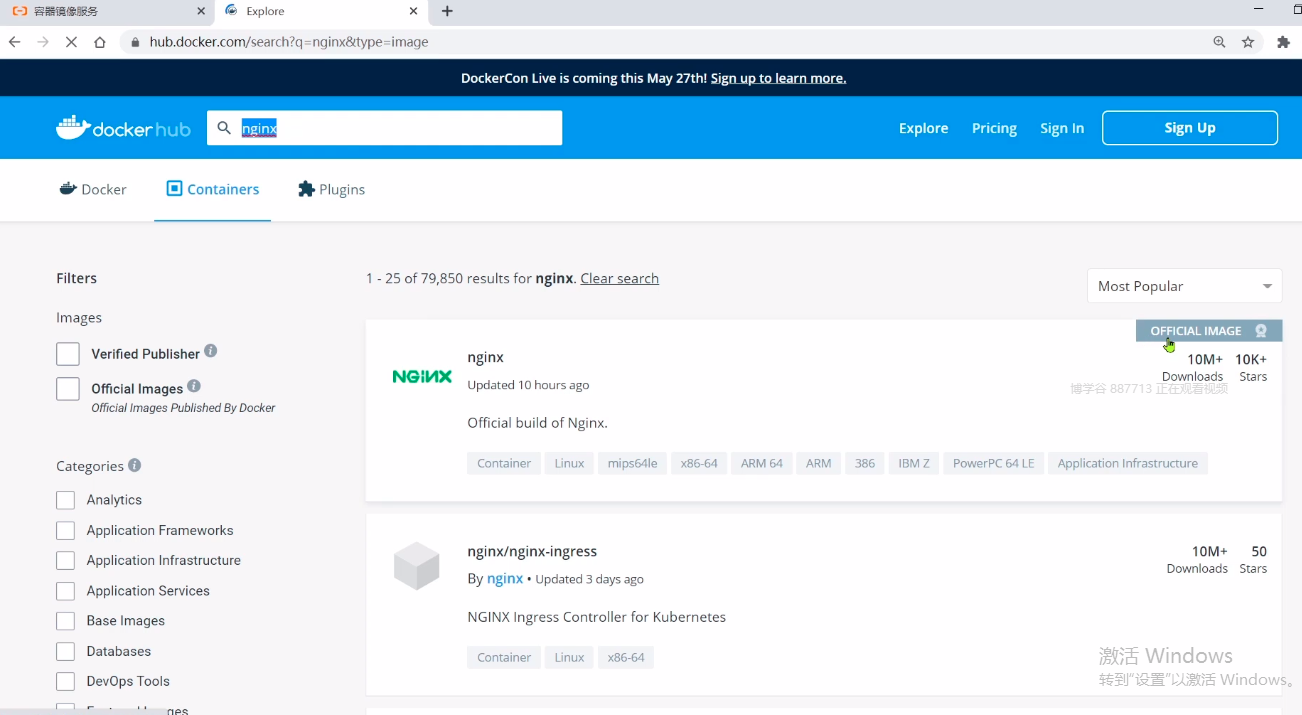Image resolution: width=1302 pixels, height=715 pixels.
Task: Click 'NGINX Ingress Controller for Kubernetes' text
Action: coord(597,616)
